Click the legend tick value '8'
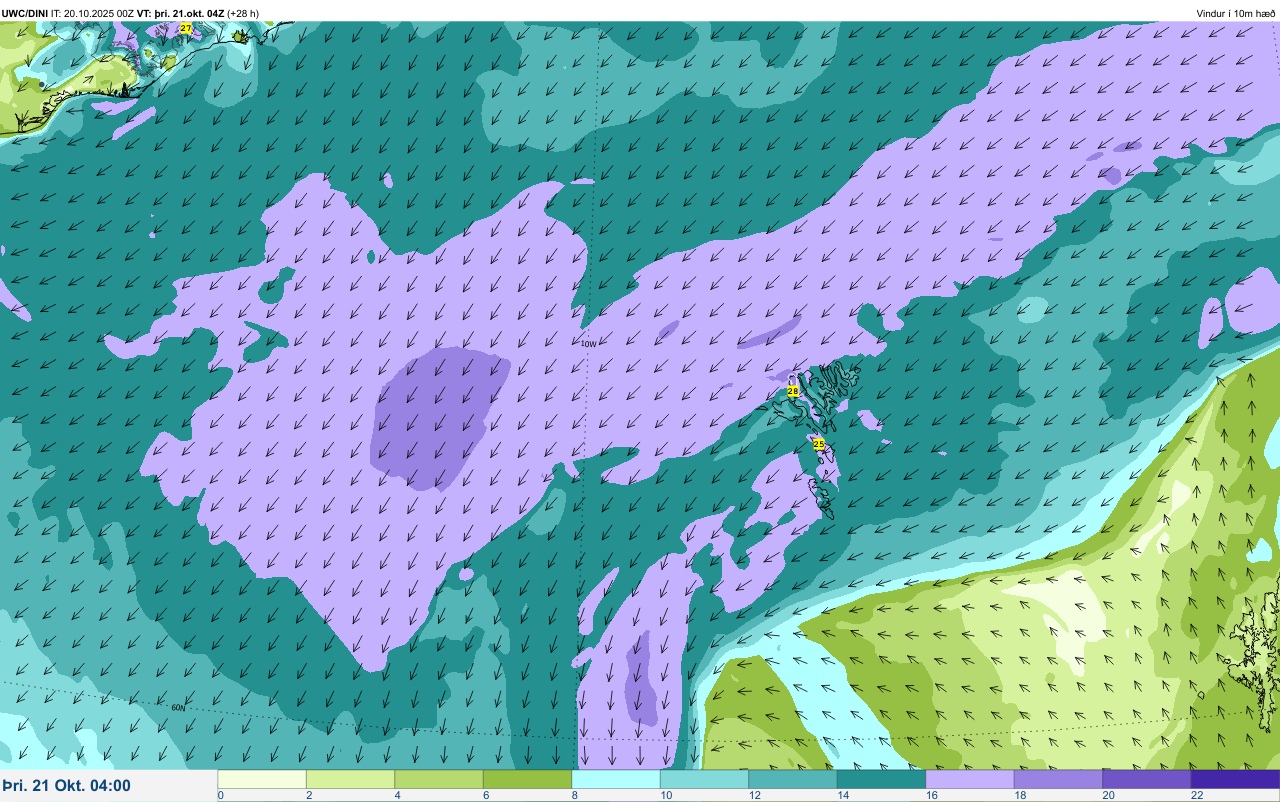The width and height of the screenshot is (1280, 802). (574, 795)
